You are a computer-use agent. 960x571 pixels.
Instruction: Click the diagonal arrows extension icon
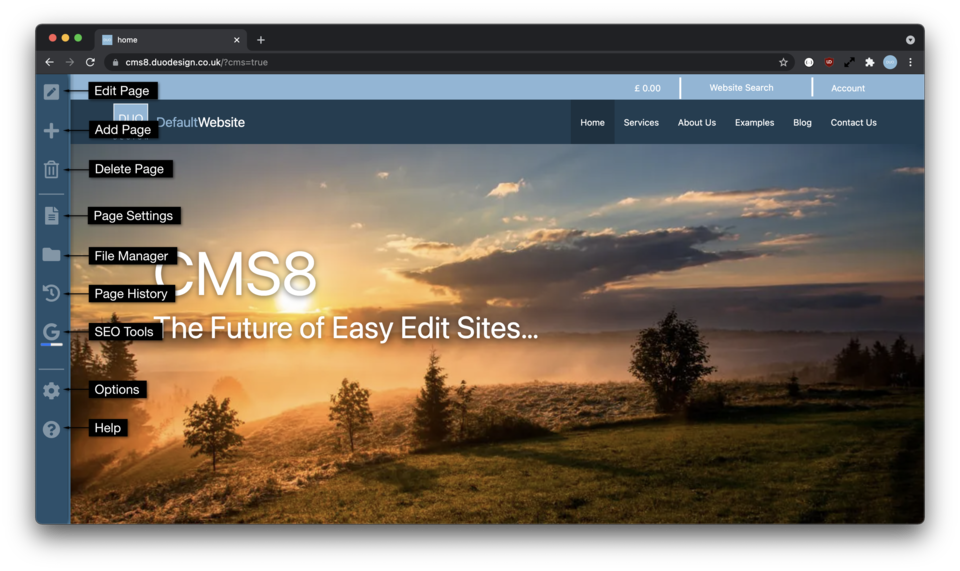tap(849, 62)
